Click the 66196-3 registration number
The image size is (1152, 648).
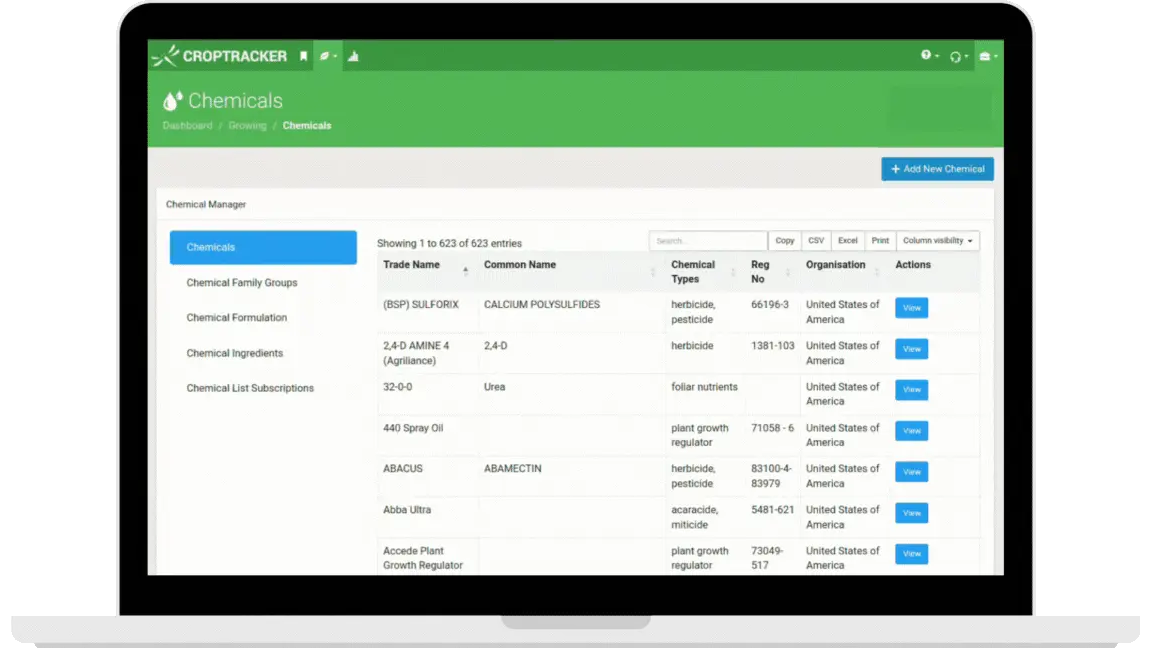tap(769, 304)
